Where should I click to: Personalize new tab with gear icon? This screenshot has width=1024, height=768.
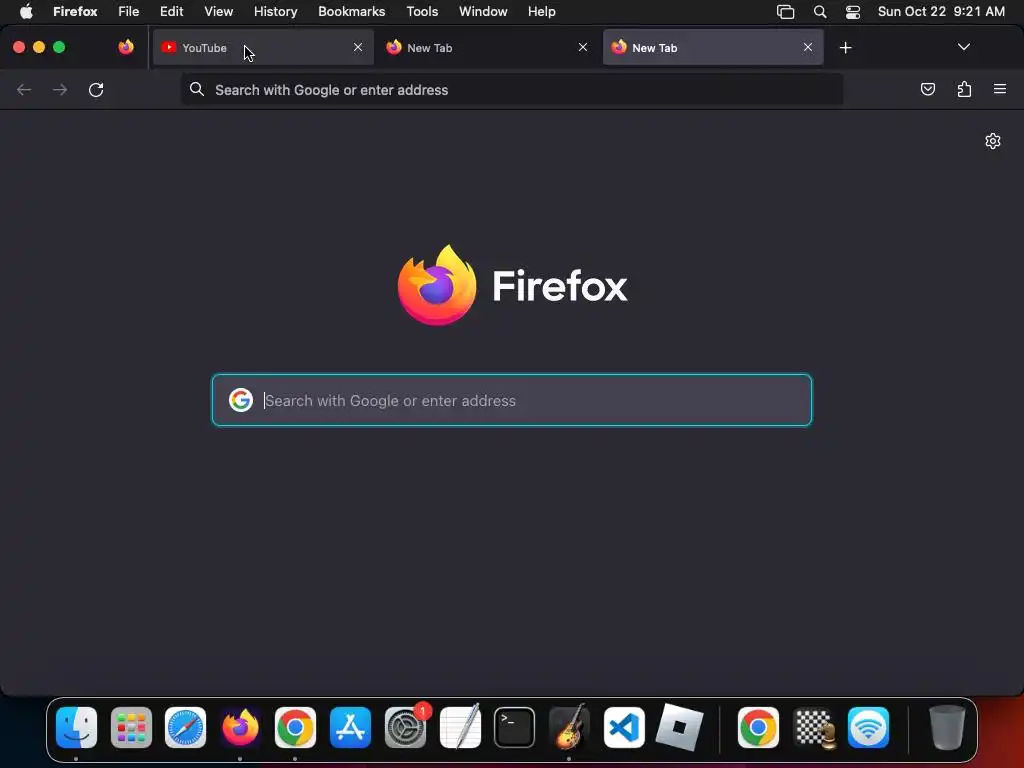click(993, 141)
